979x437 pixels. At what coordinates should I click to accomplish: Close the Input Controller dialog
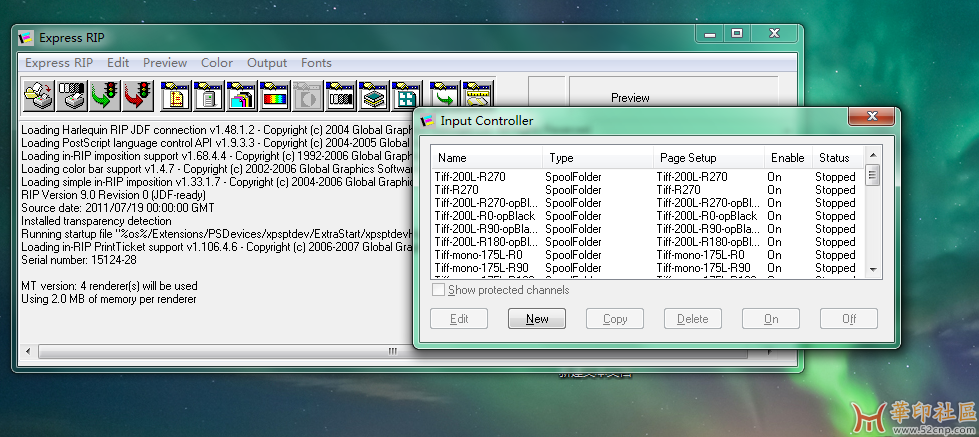click(872, 116)
